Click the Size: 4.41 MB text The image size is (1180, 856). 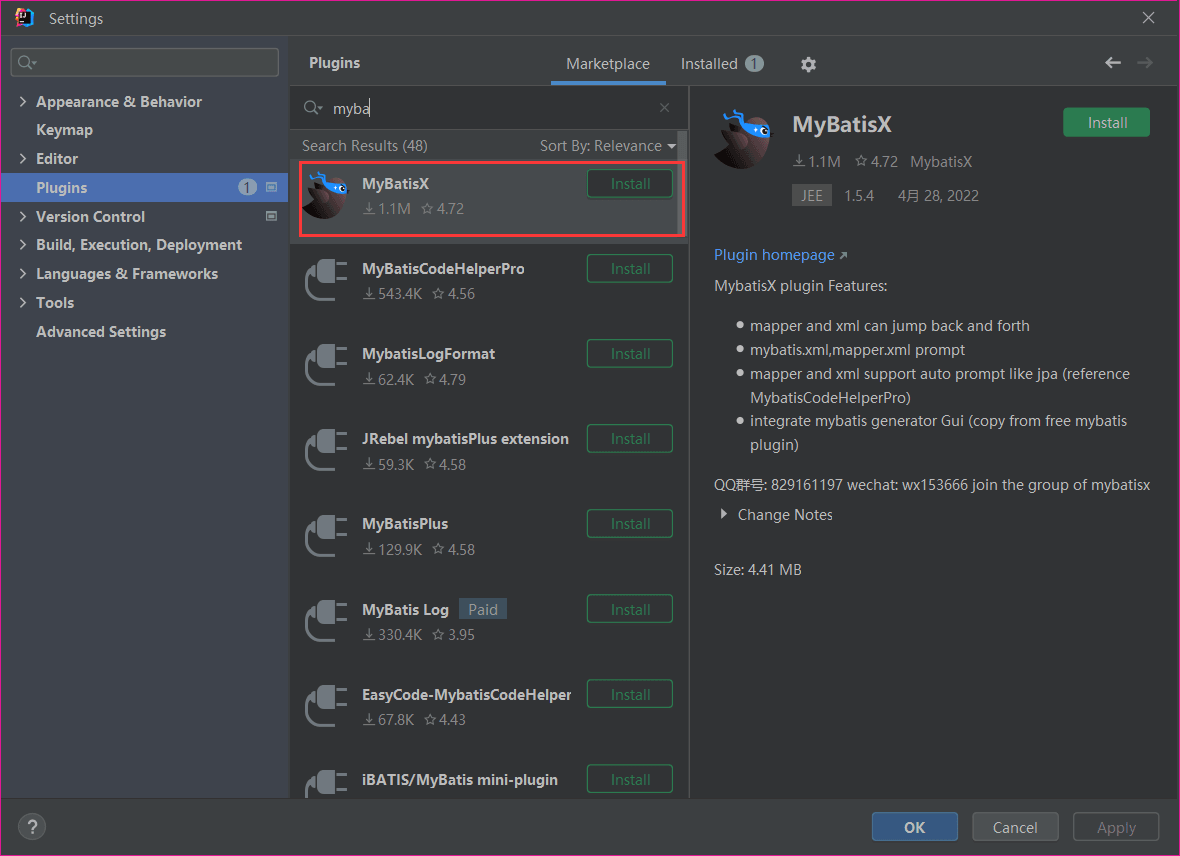tap(758, 570)
